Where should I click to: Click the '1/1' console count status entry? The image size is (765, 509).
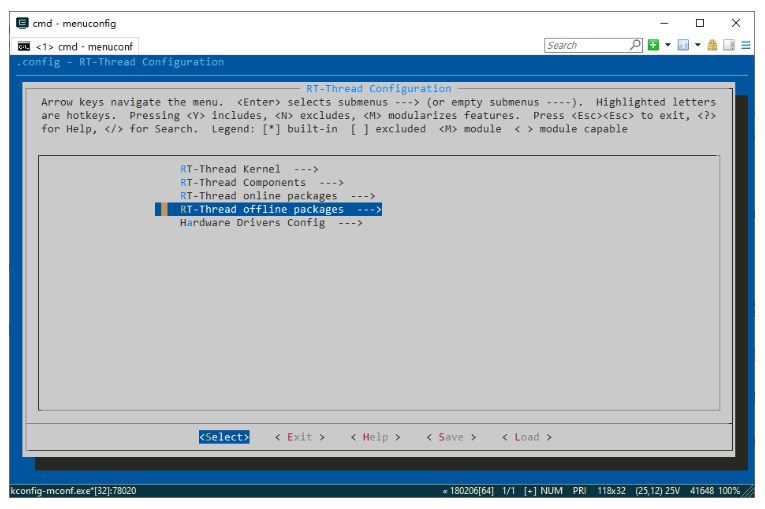[508, 490]
